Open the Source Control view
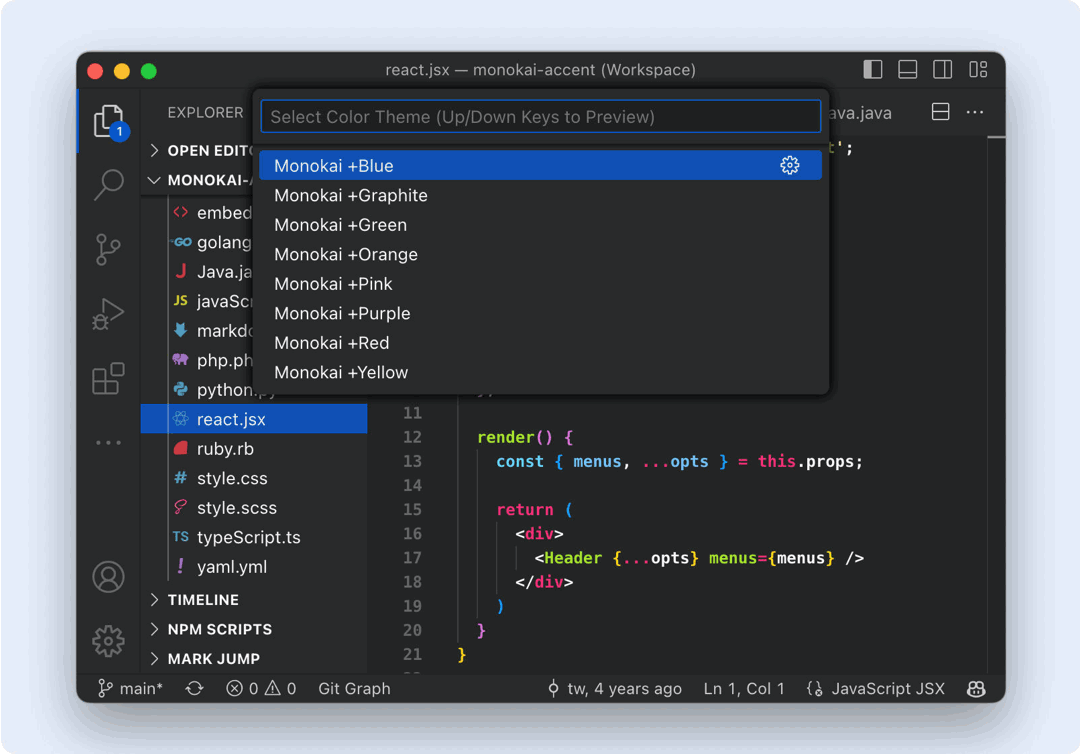The width and height of the screenshot is (1080, 754). [x=108, y=249]
